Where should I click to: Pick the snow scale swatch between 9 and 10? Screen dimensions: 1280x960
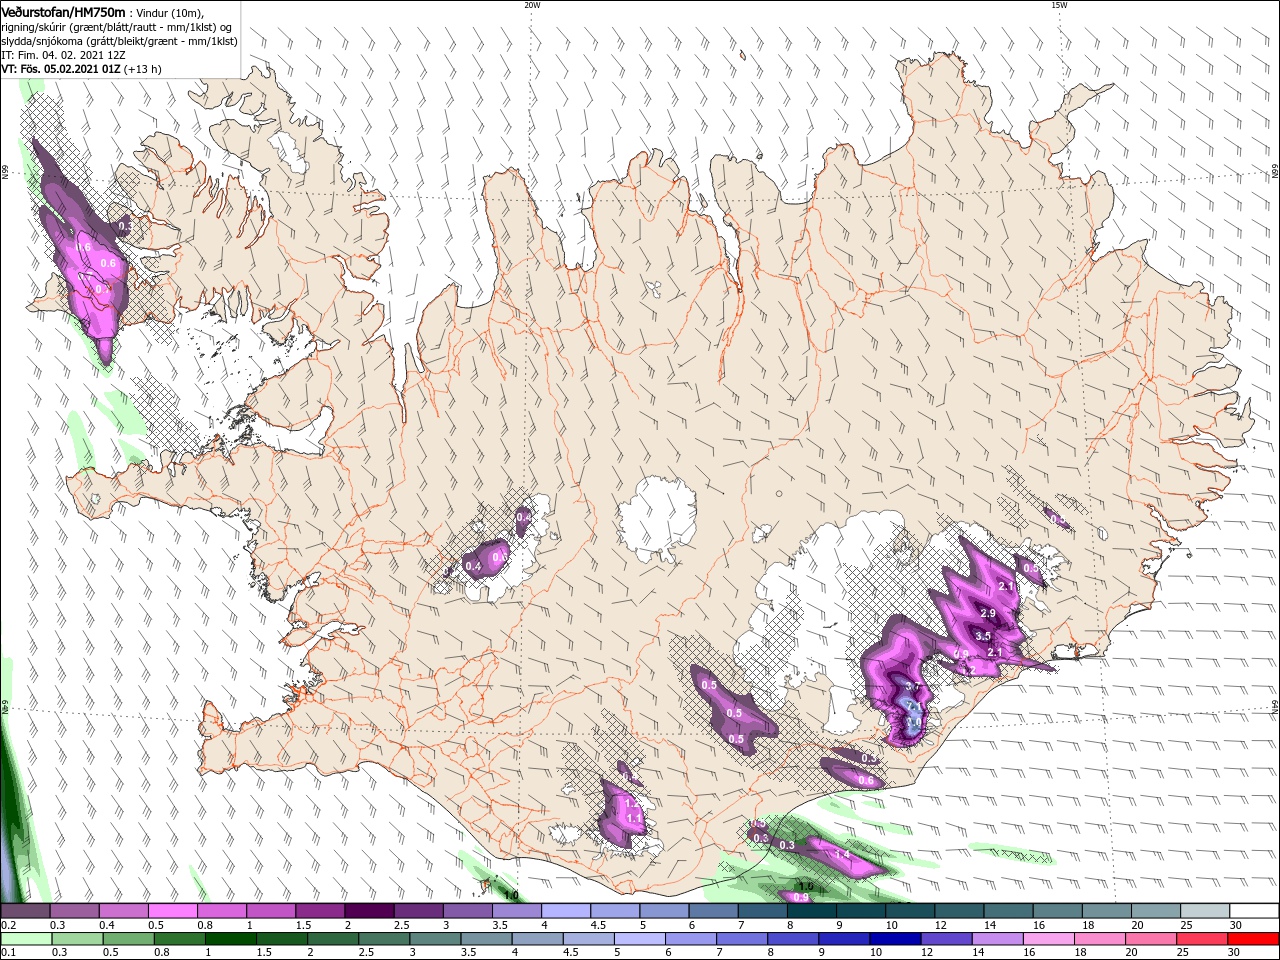point(861,911)
